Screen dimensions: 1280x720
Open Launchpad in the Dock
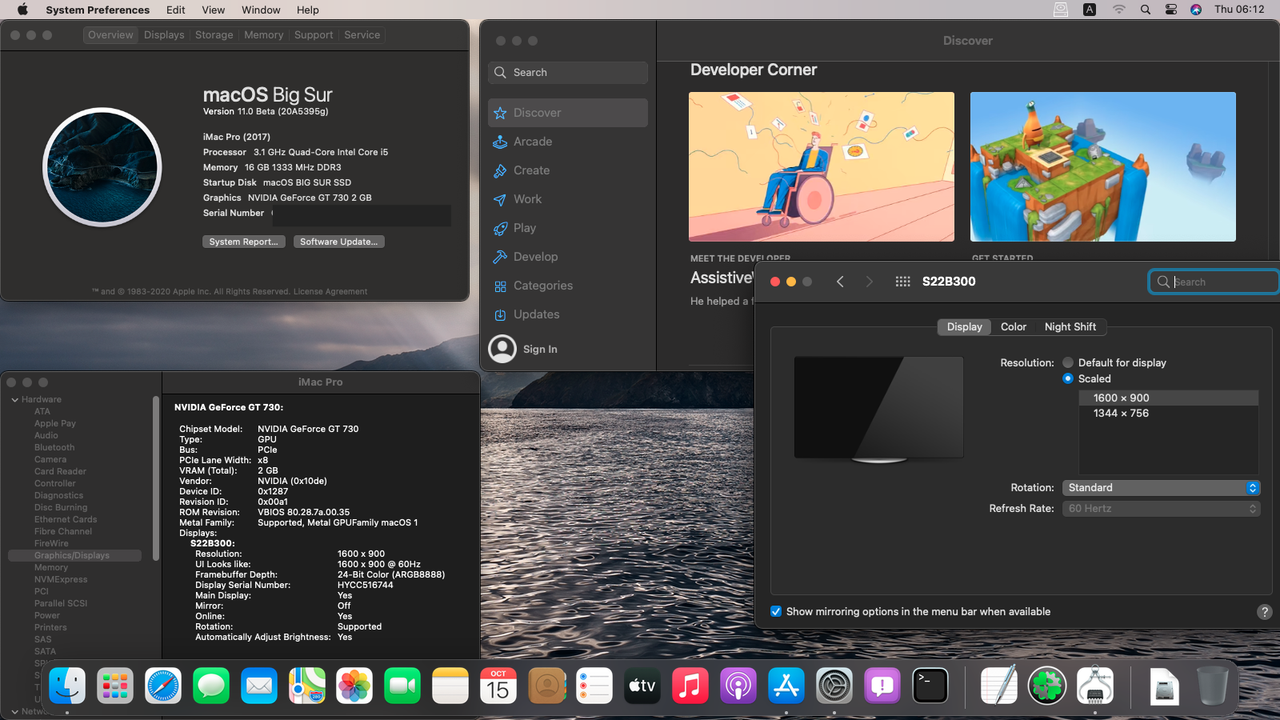[116, 686]
